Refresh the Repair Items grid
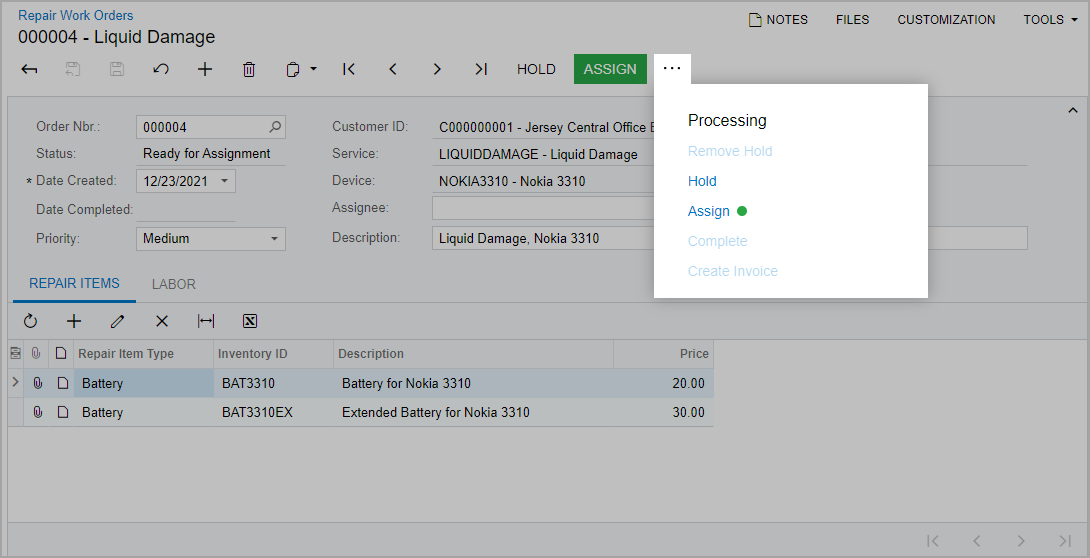The height and width of the screenshot is (558, 1090). coord(30,321)
